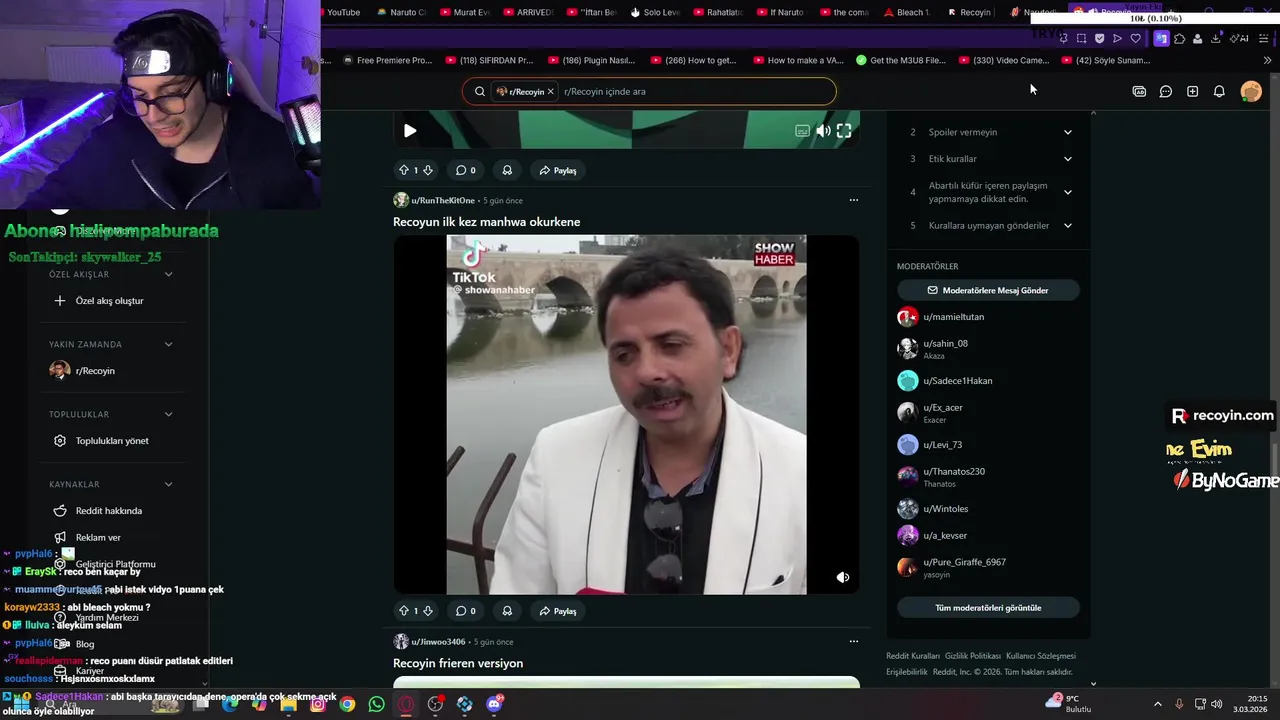The width and height of the screenshot is (1280, 720).
Task: Upvote the manhwa okurkene post
Action: click(404, 611)
